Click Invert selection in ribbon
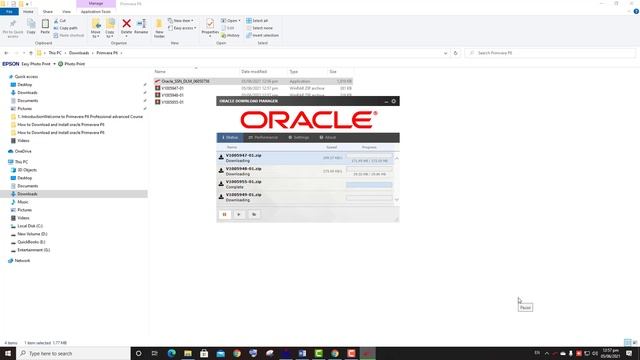 pos(262,35)
